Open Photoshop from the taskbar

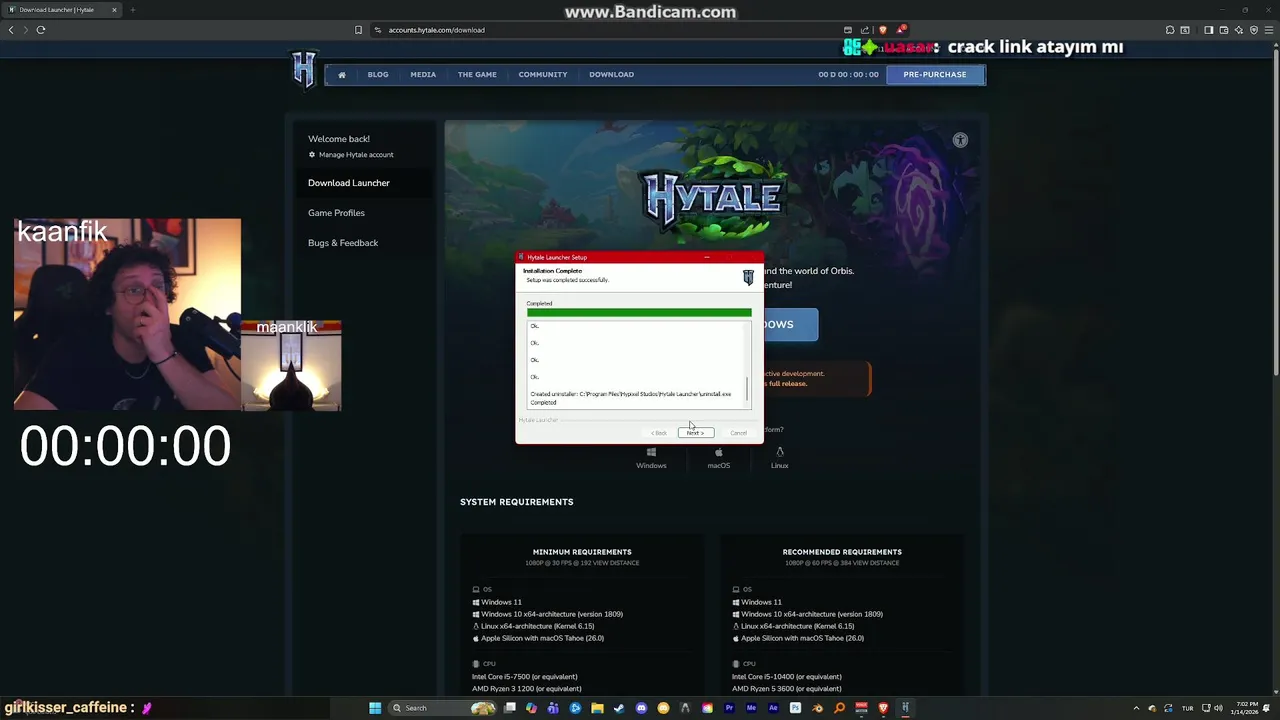click(x=795, y=708)
